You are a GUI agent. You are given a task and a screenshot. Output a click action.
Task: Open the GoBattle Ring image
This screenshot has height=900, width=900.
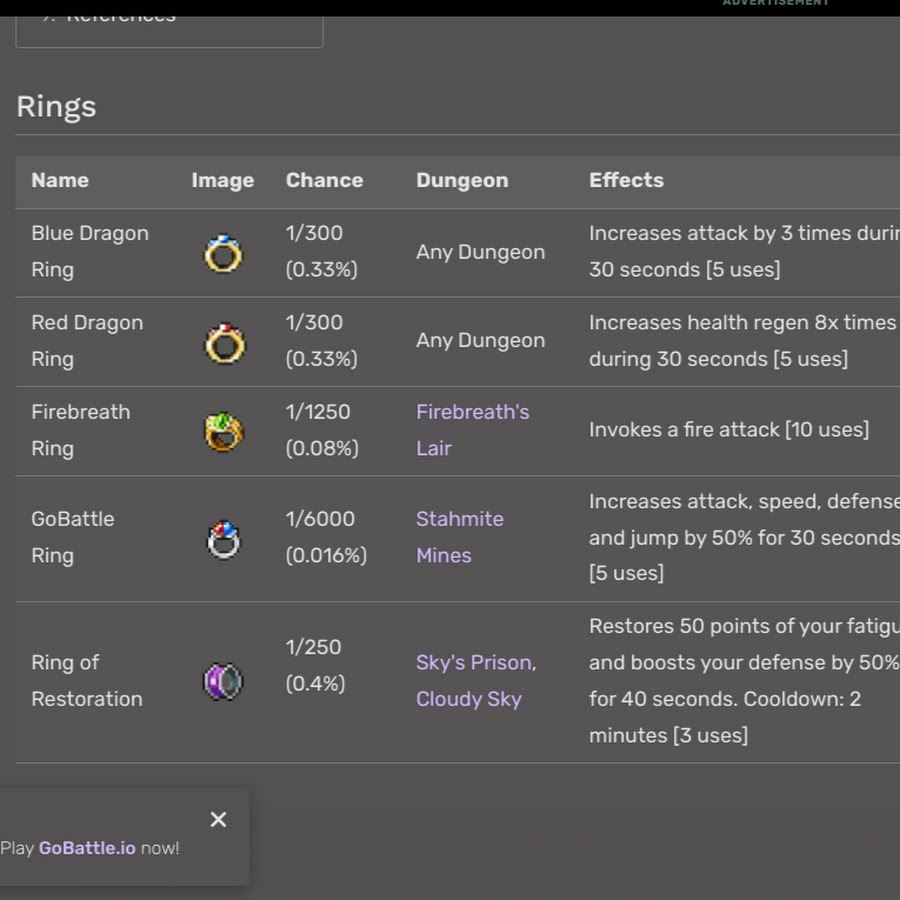[223, 539]
